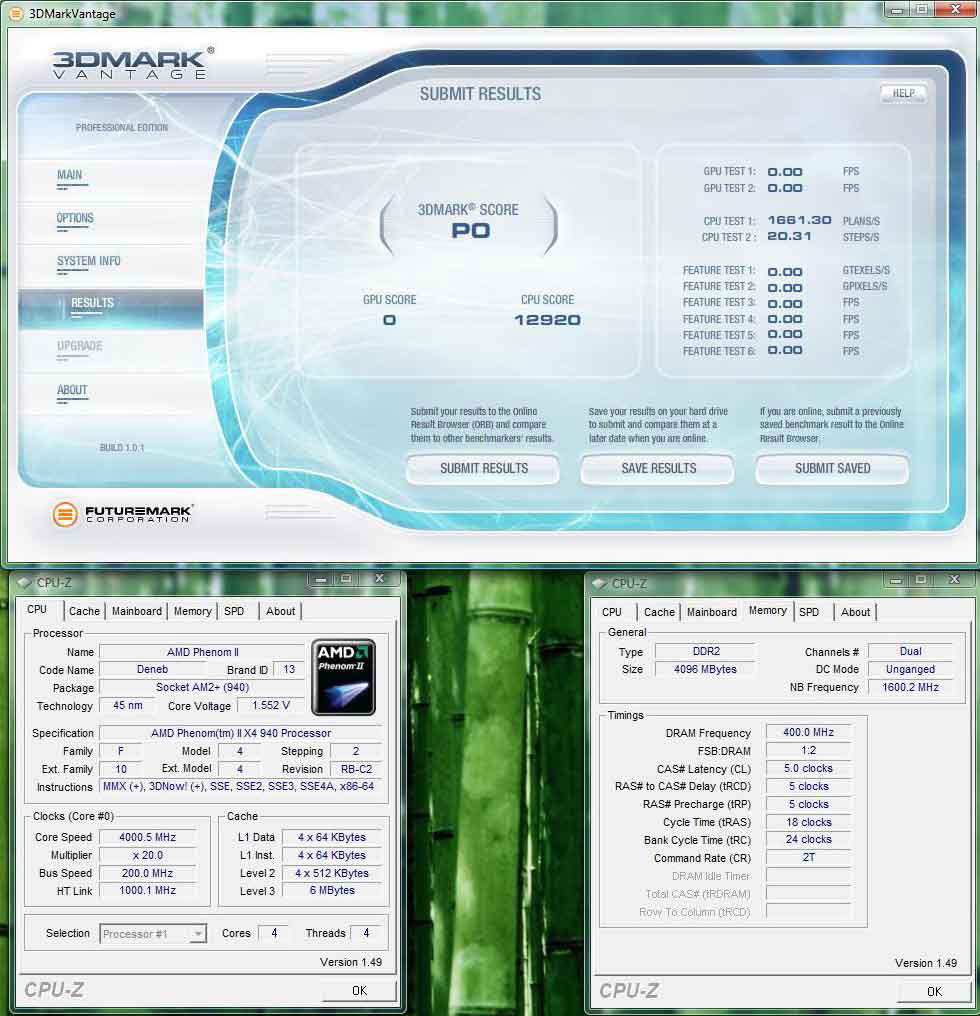Screen dimensions: 980x1016
Task: Click the Level 3 cache field 6 MBytes
Action: tap(332, 891)
